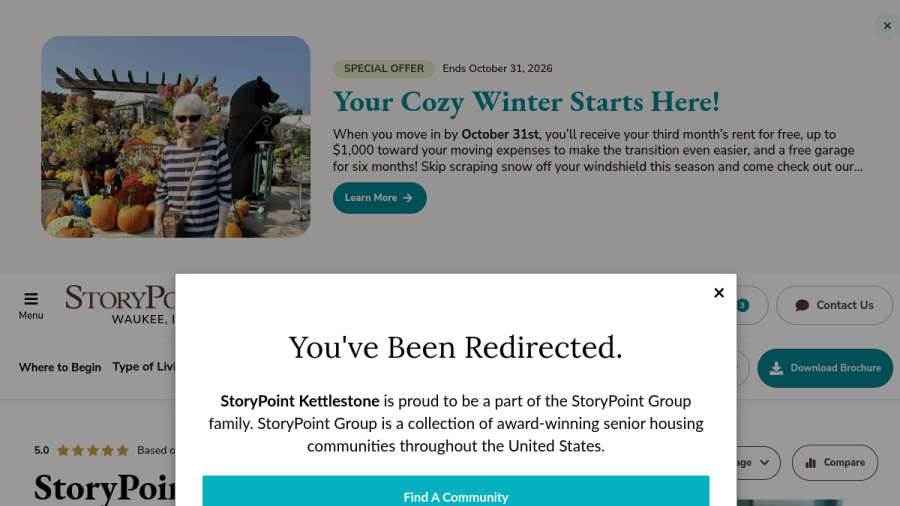Click the special offer photo thumbnail
The image size is (900, 506).
(176, 137)
